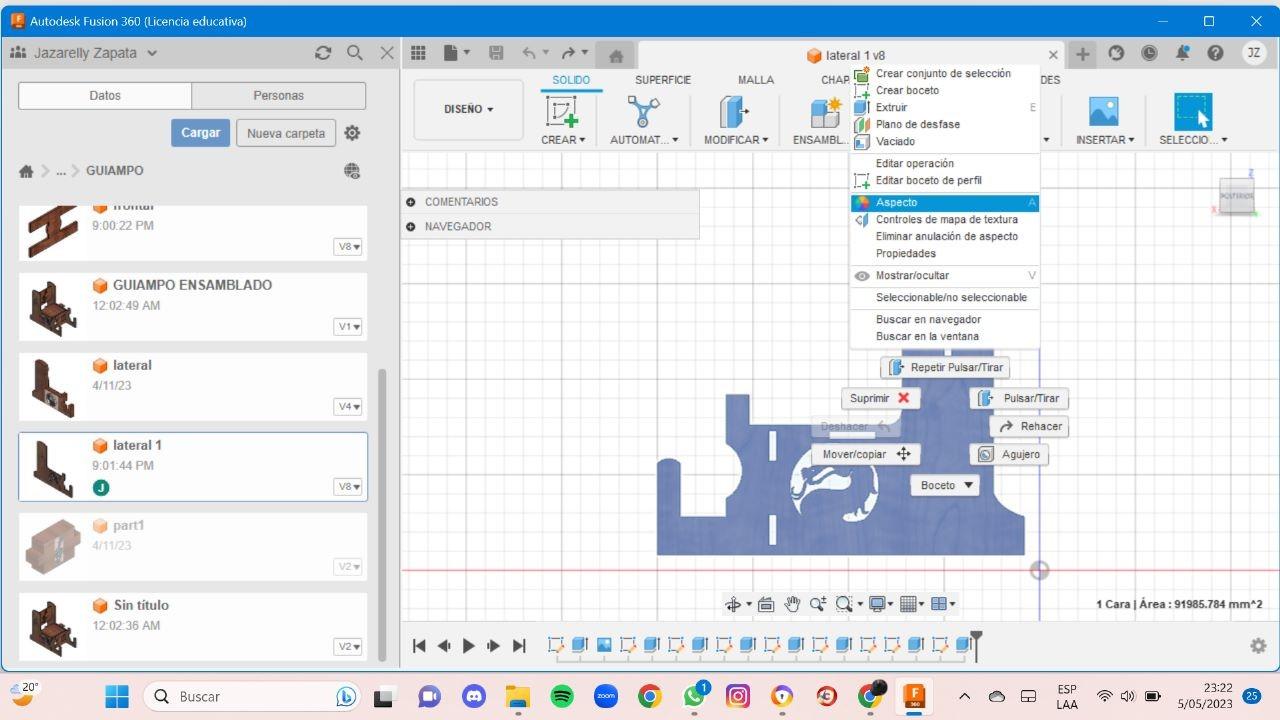The image size is (1280, 720).
Task: Click the Nueva carpeta button
Action: pyautogui.click(x=286, y=133)
